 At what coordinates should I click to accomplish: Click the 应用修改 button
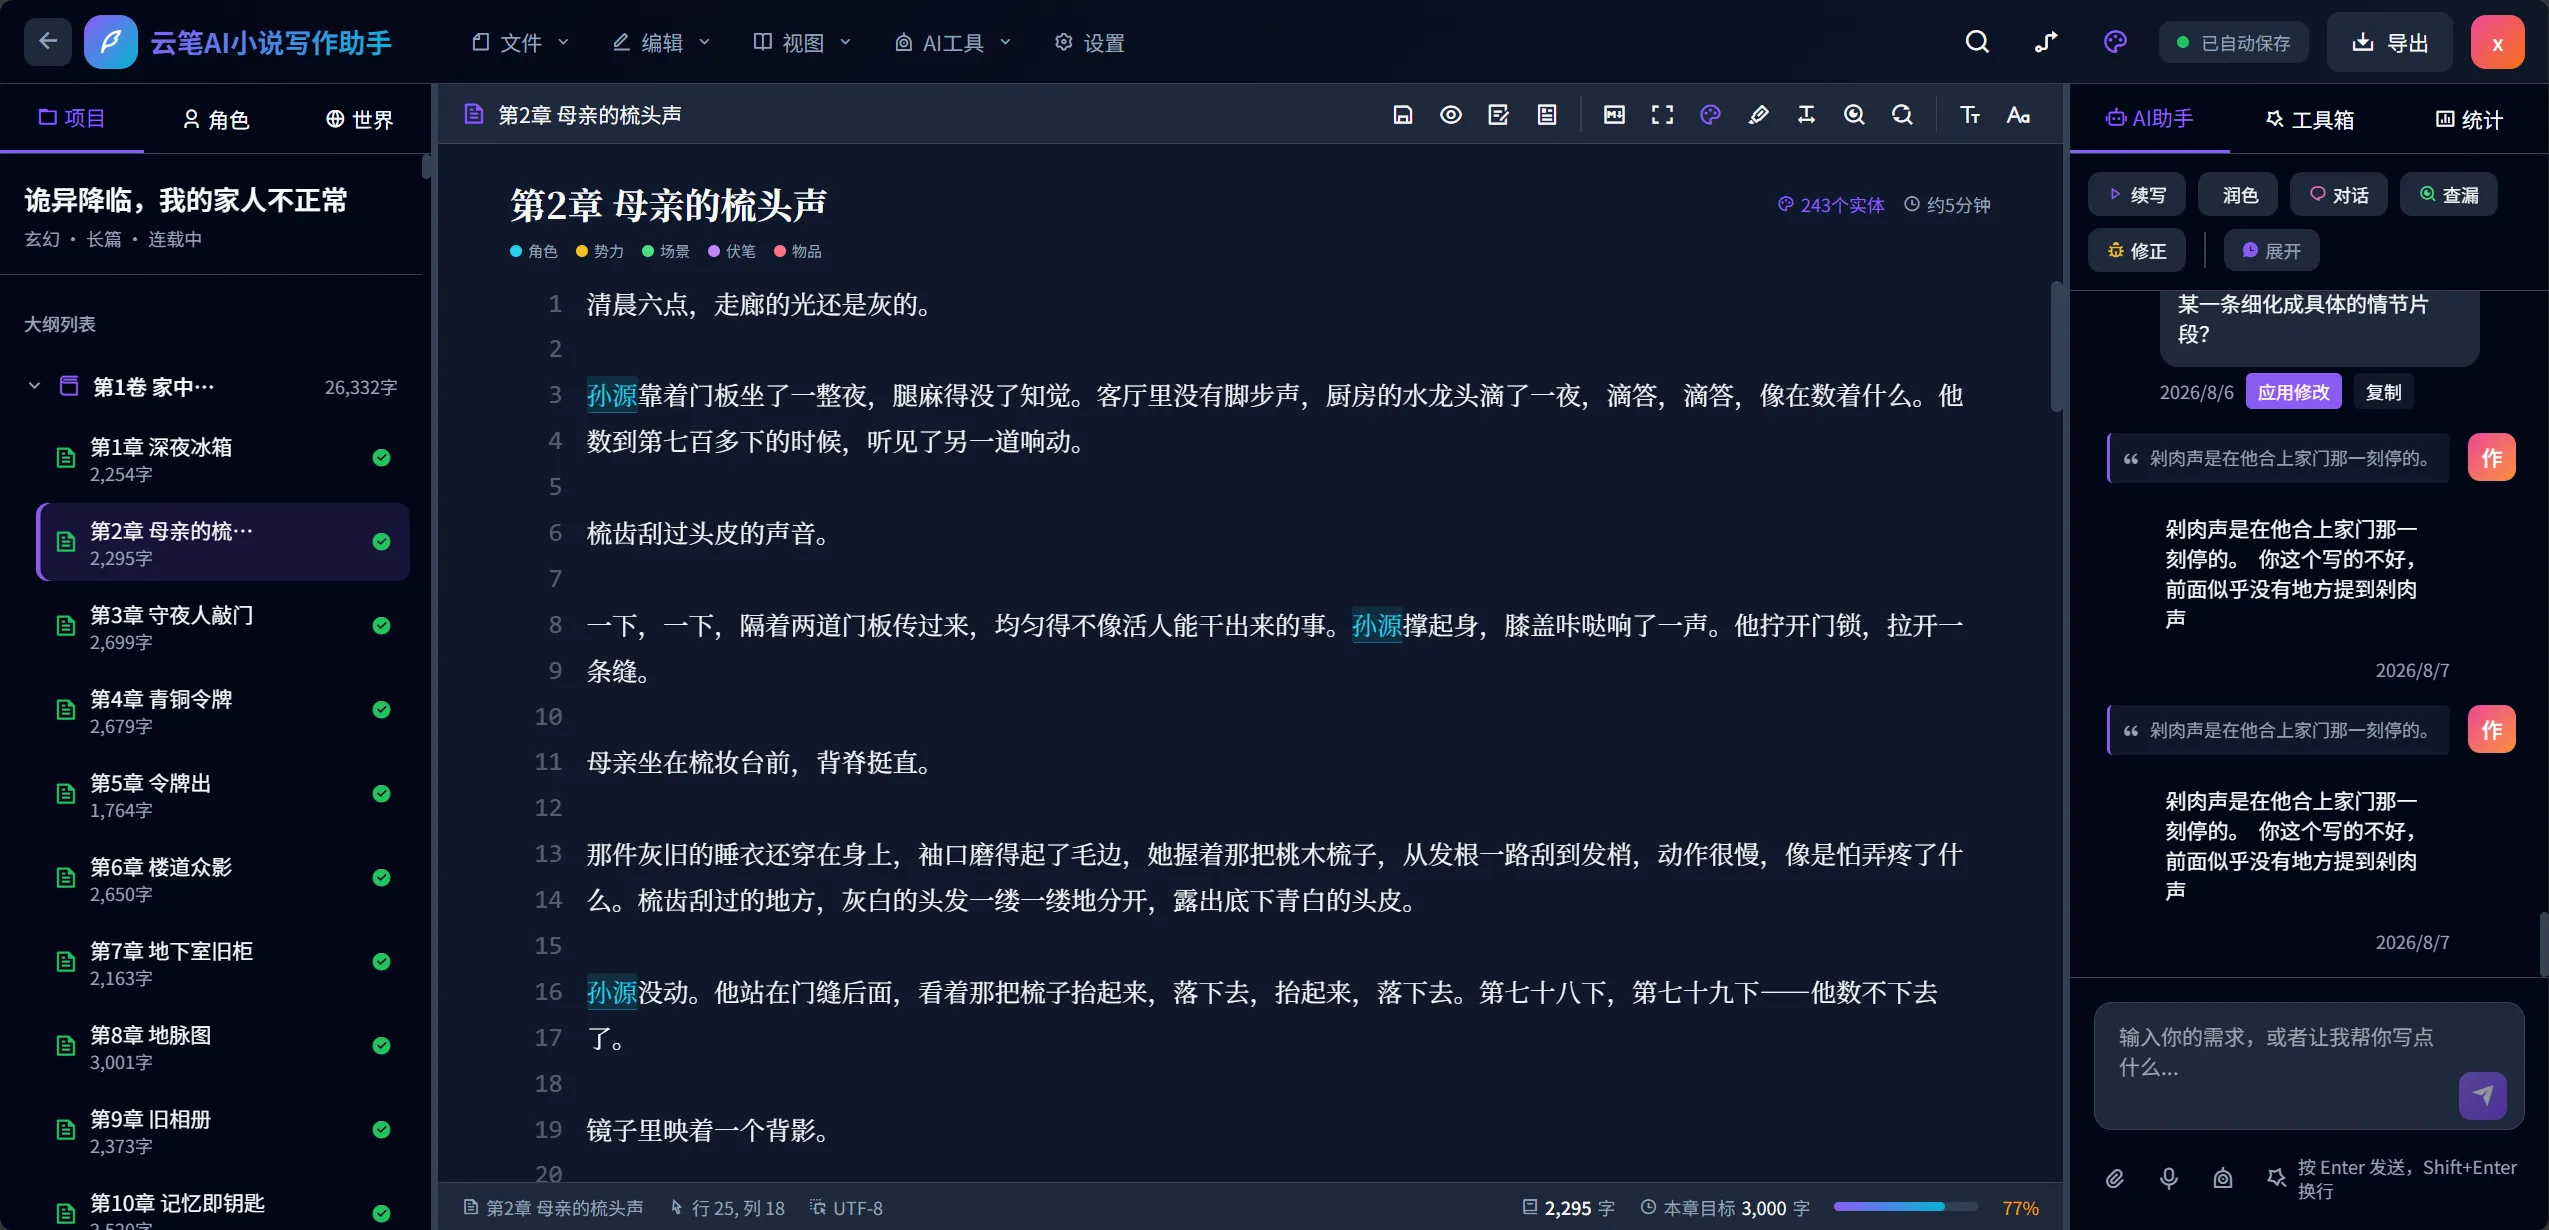[x=2293, y=392]
